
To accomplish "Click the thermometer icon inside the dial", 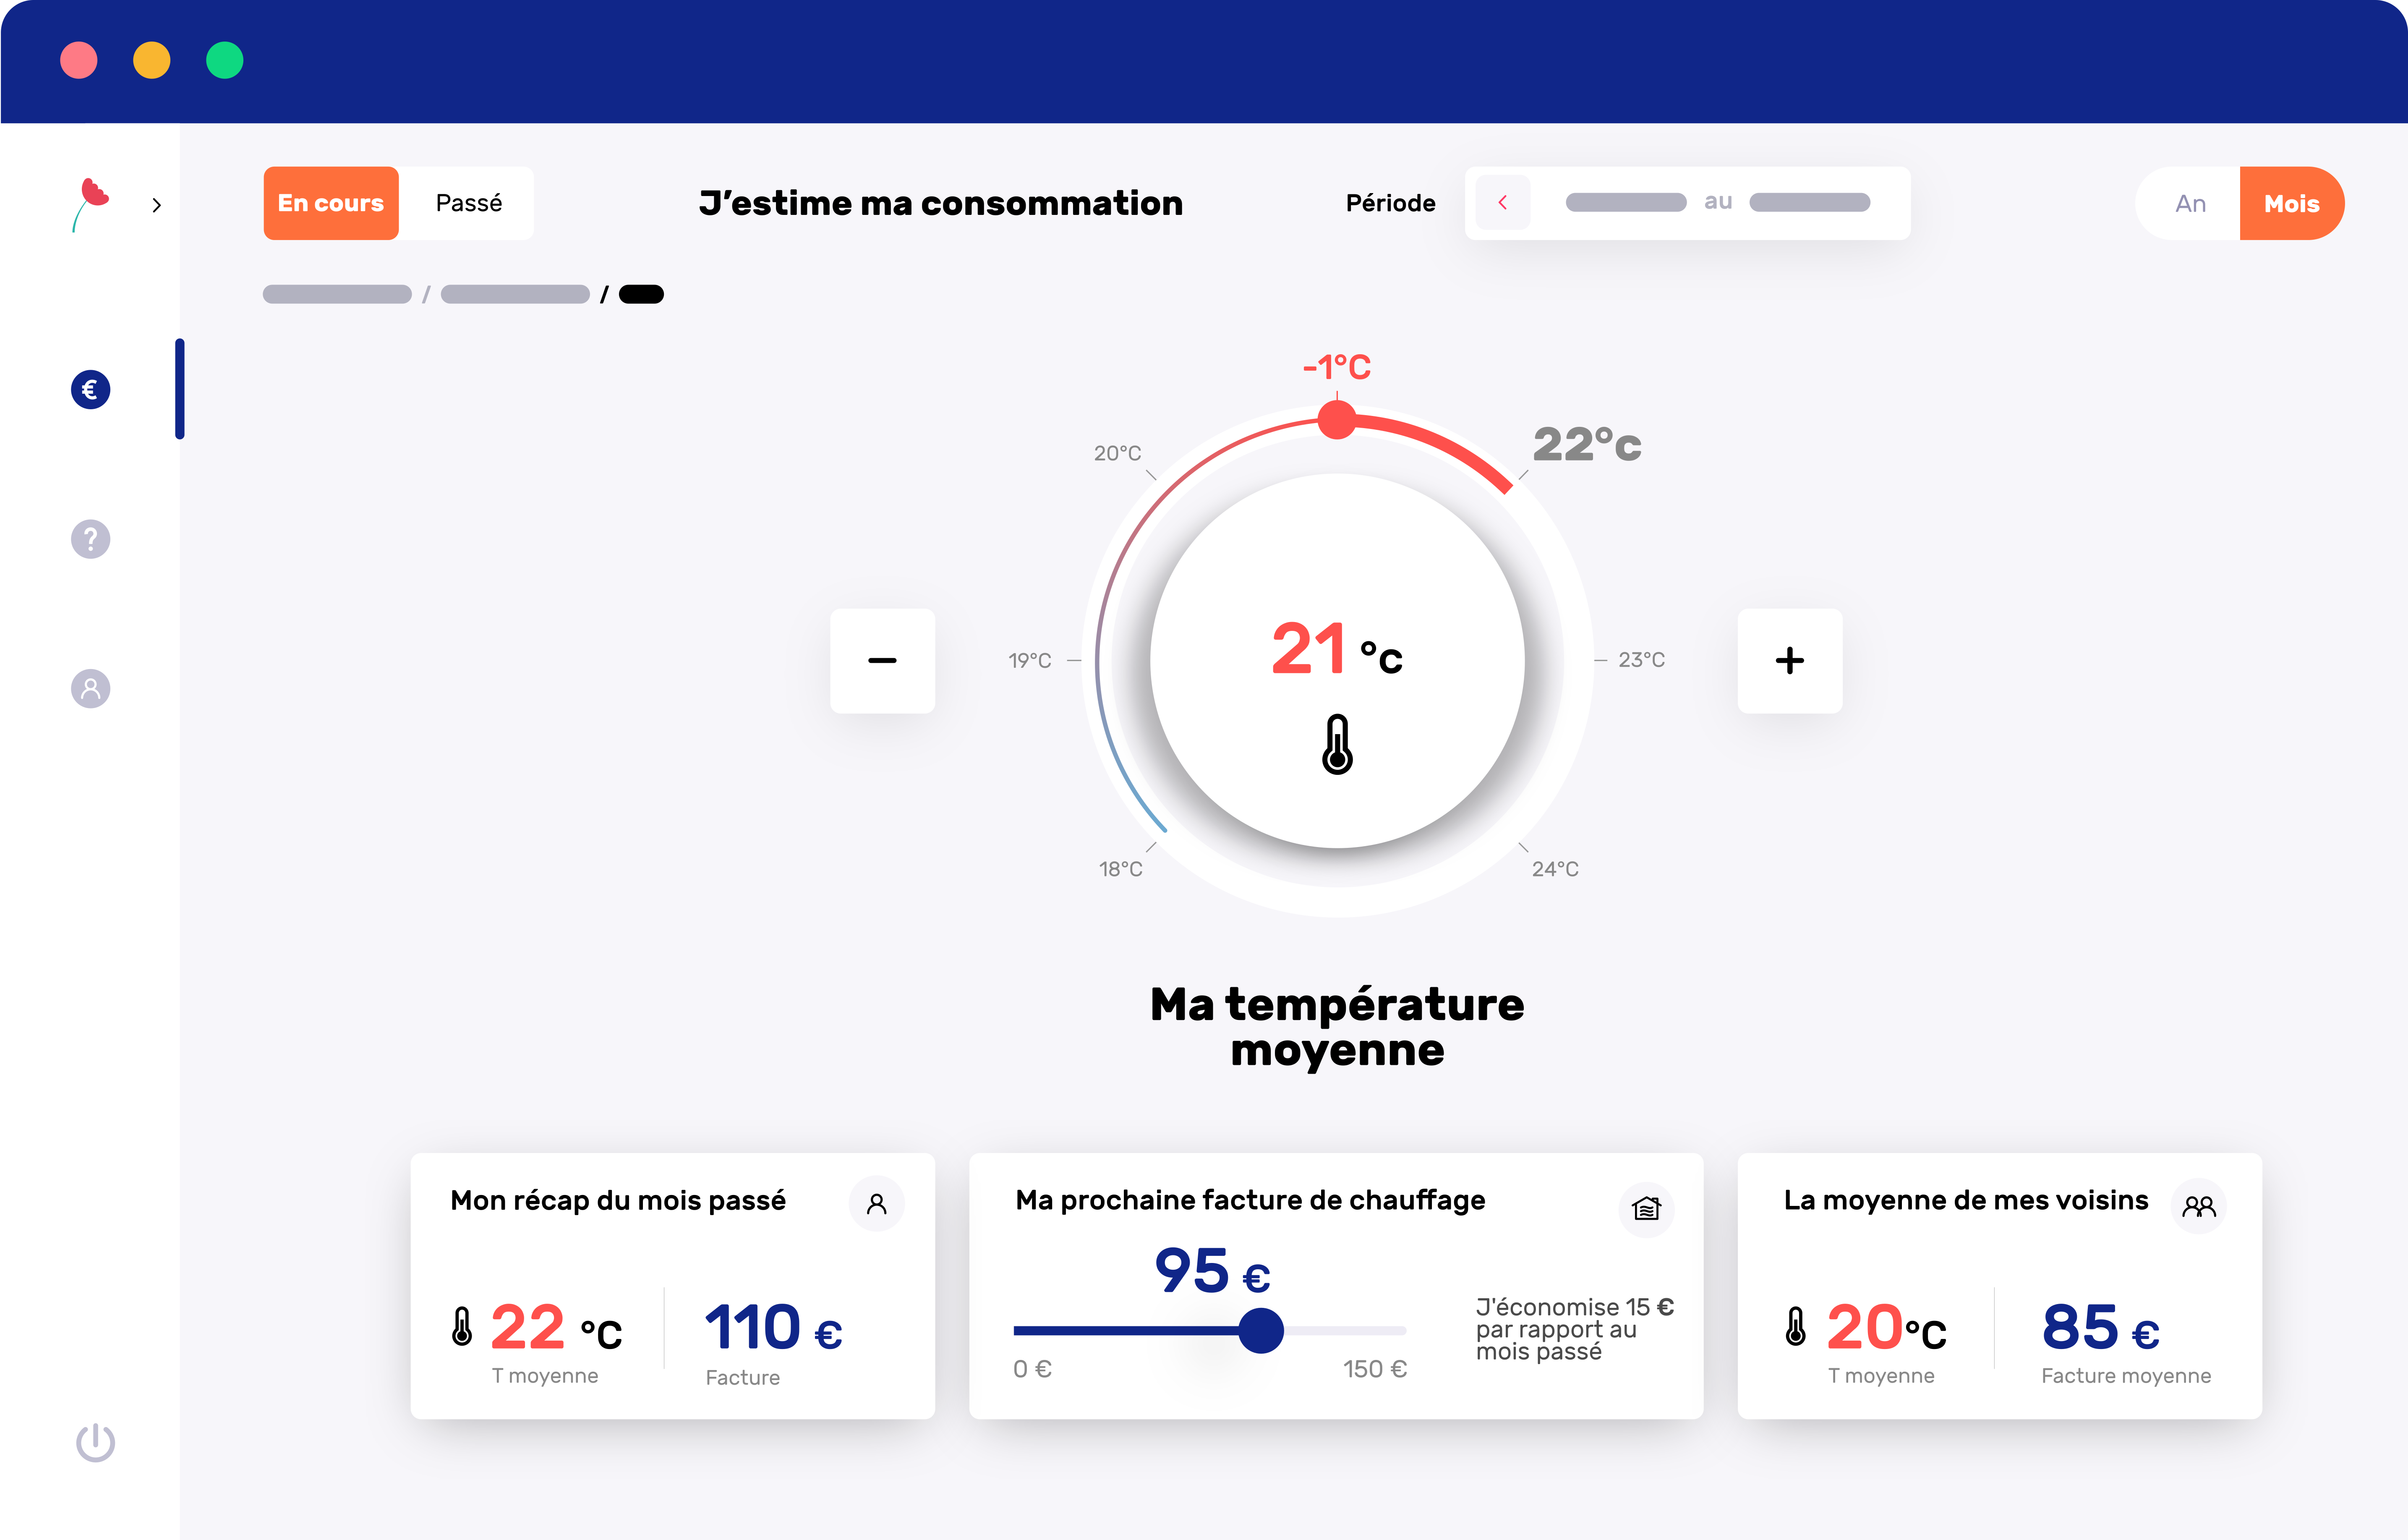I will [x=1337, y=745].
